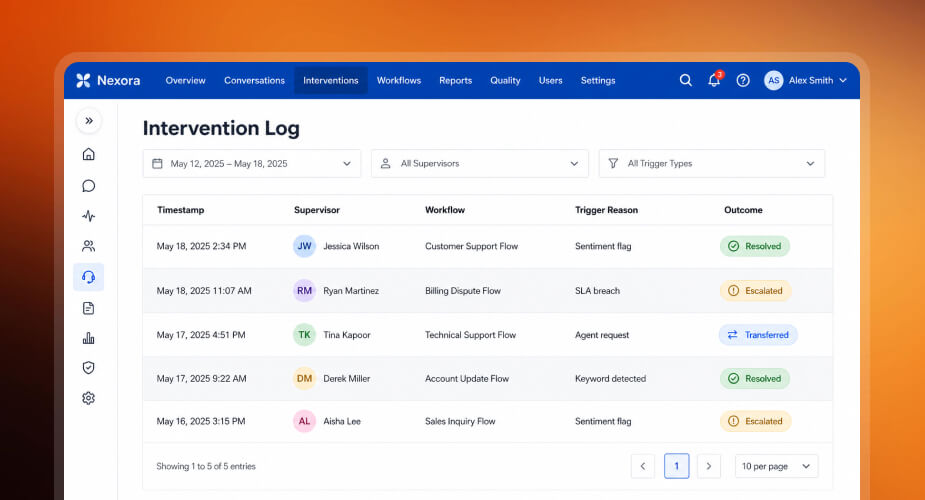Click timestamp May 18, 2025 11:07 AM
This screenshot has height=500, width=925.
point(204,291)
